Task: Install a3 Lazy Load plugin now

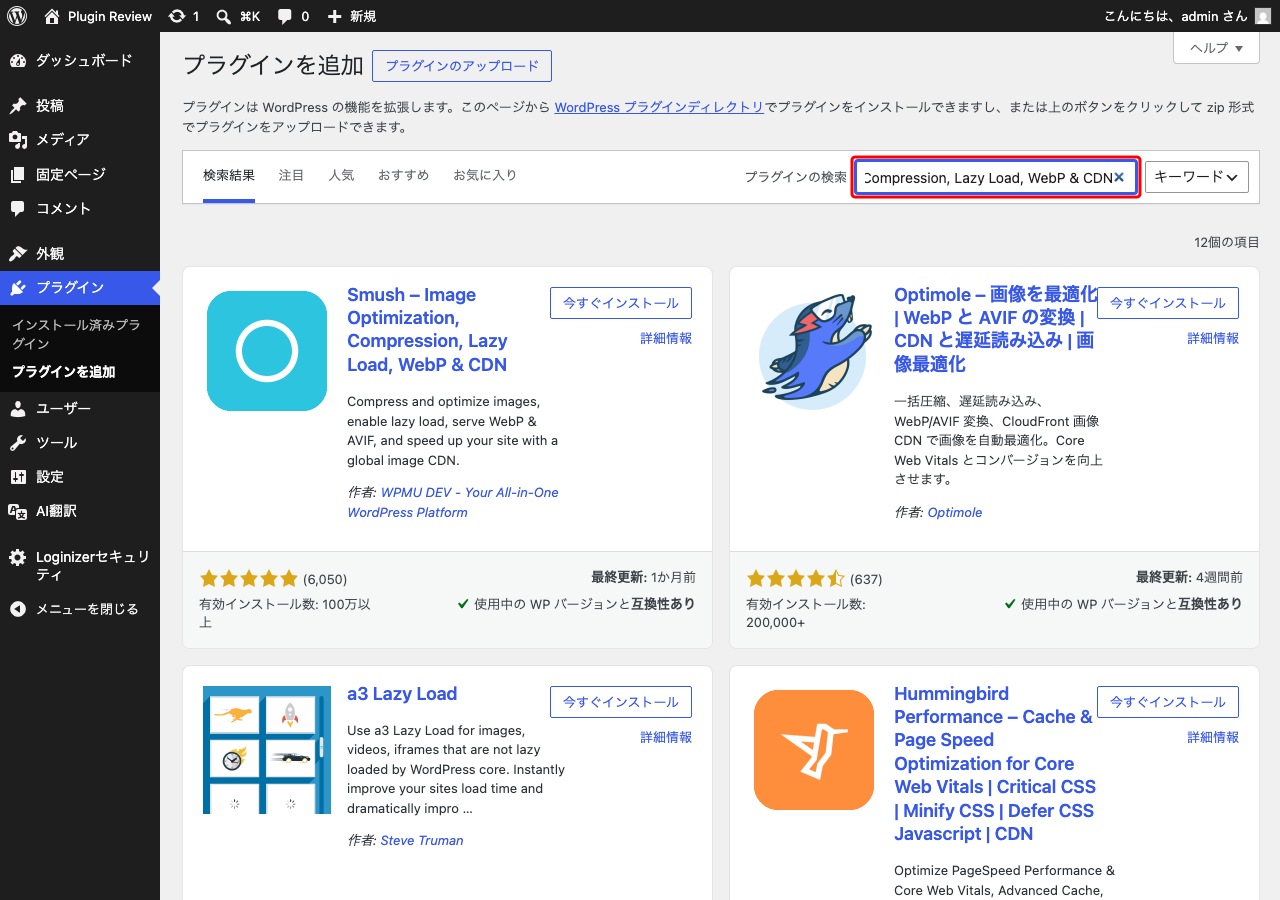Action: (621, 702)
